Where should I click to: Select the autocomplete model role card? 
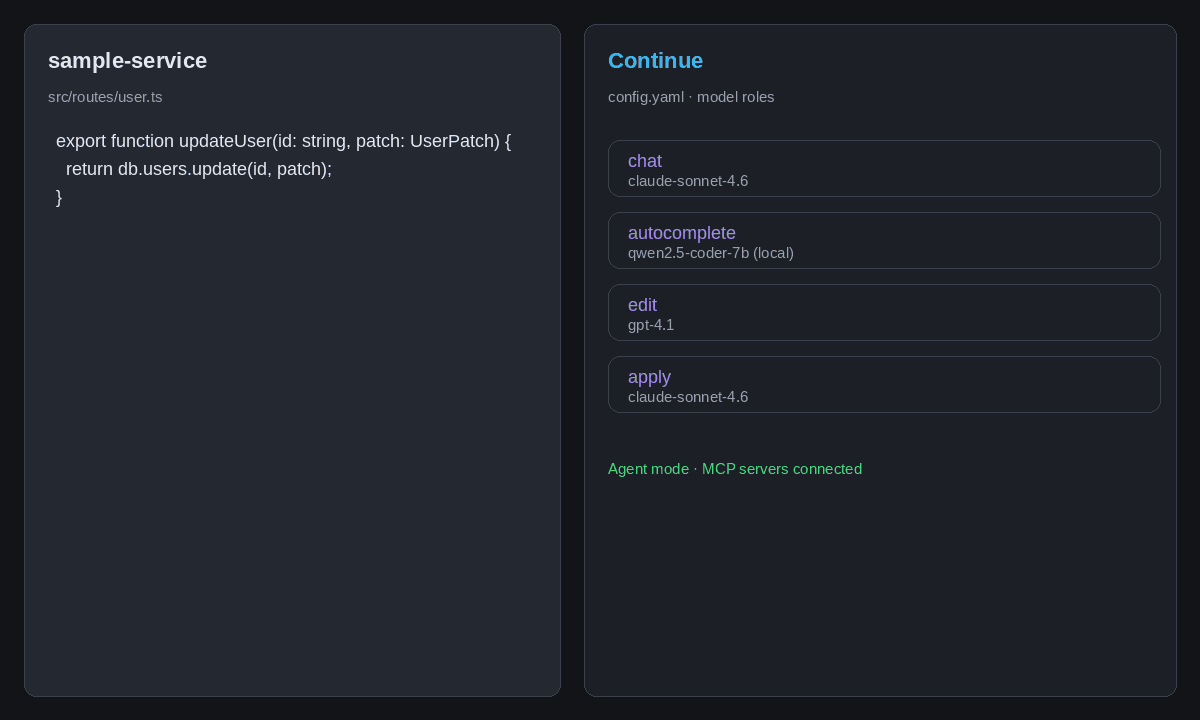884,240
